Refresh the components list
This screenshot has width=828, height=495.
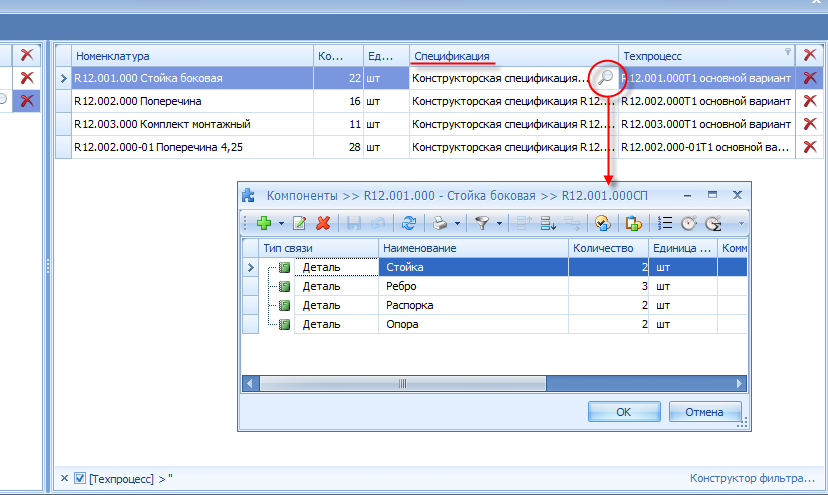[x=408, y=223]
